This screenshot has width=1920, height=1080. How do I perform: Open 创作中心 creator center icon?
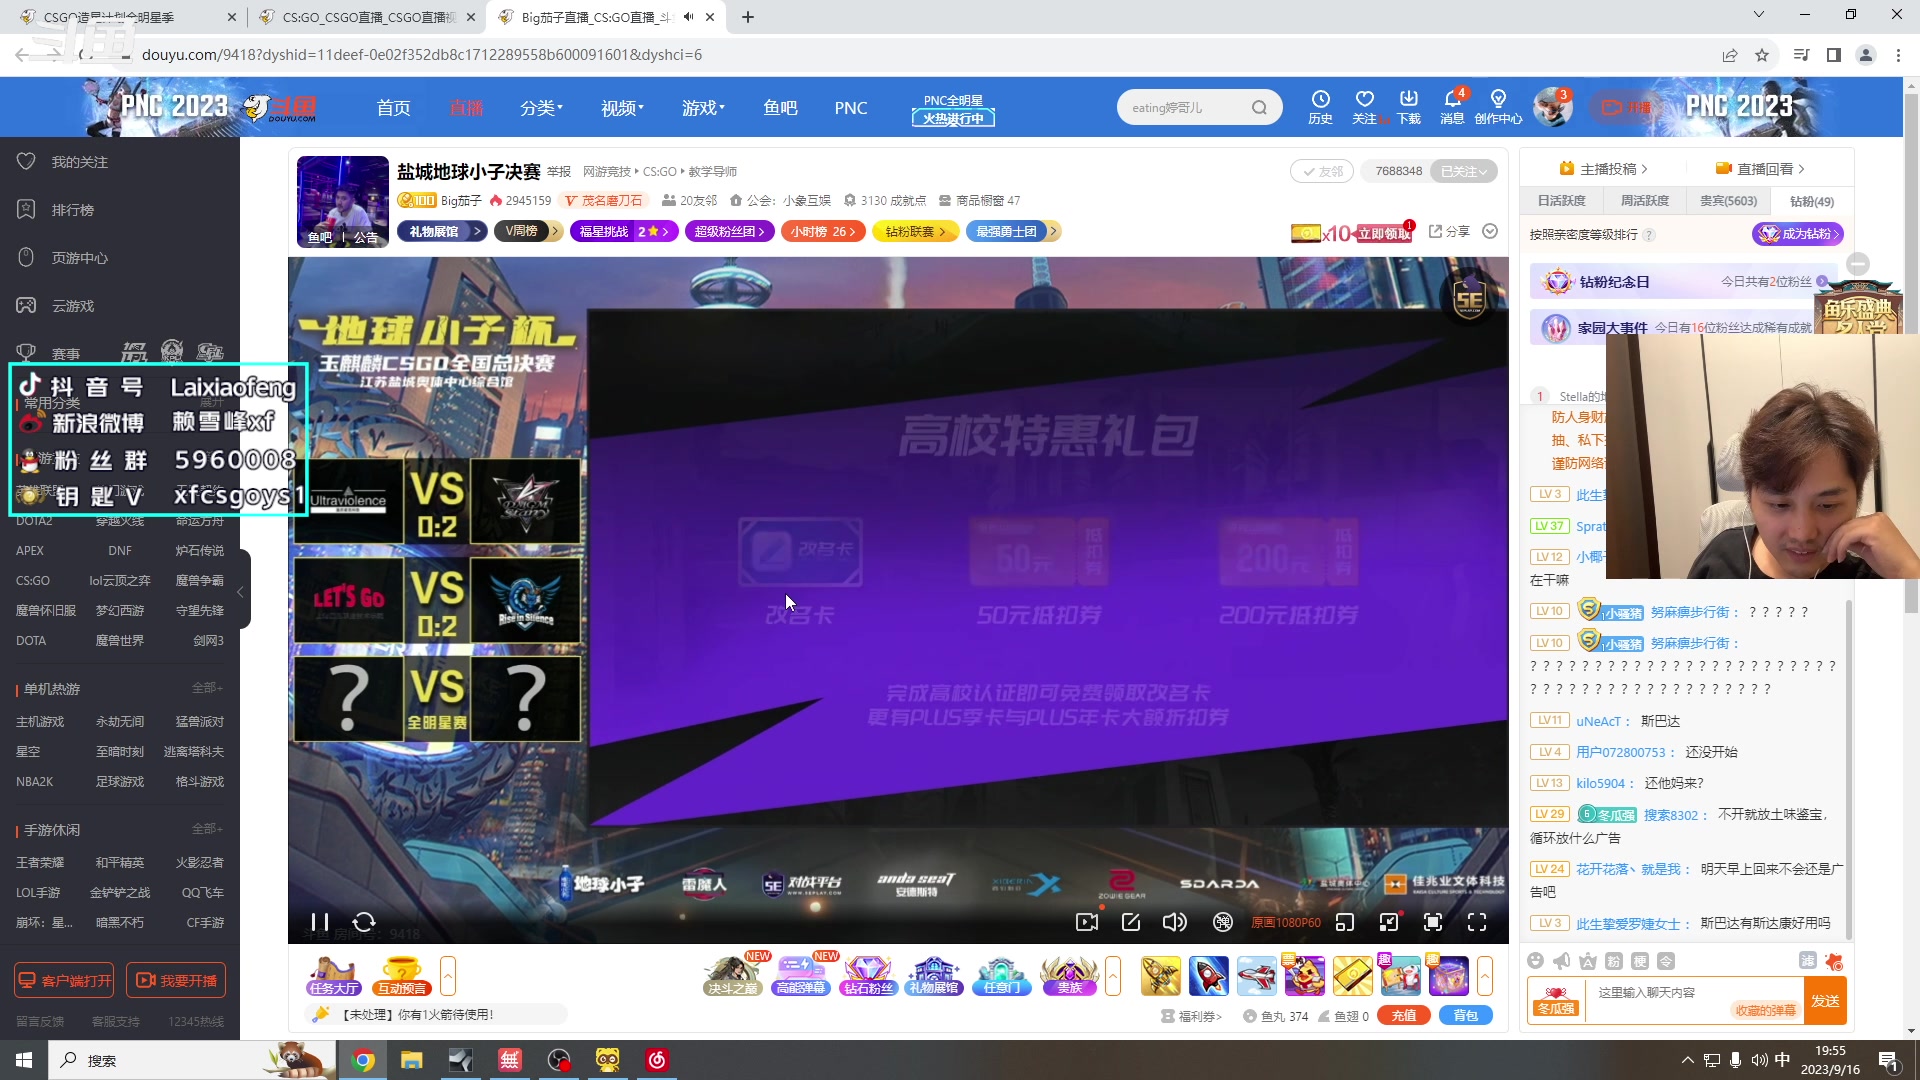click(x=1498, y=107)
